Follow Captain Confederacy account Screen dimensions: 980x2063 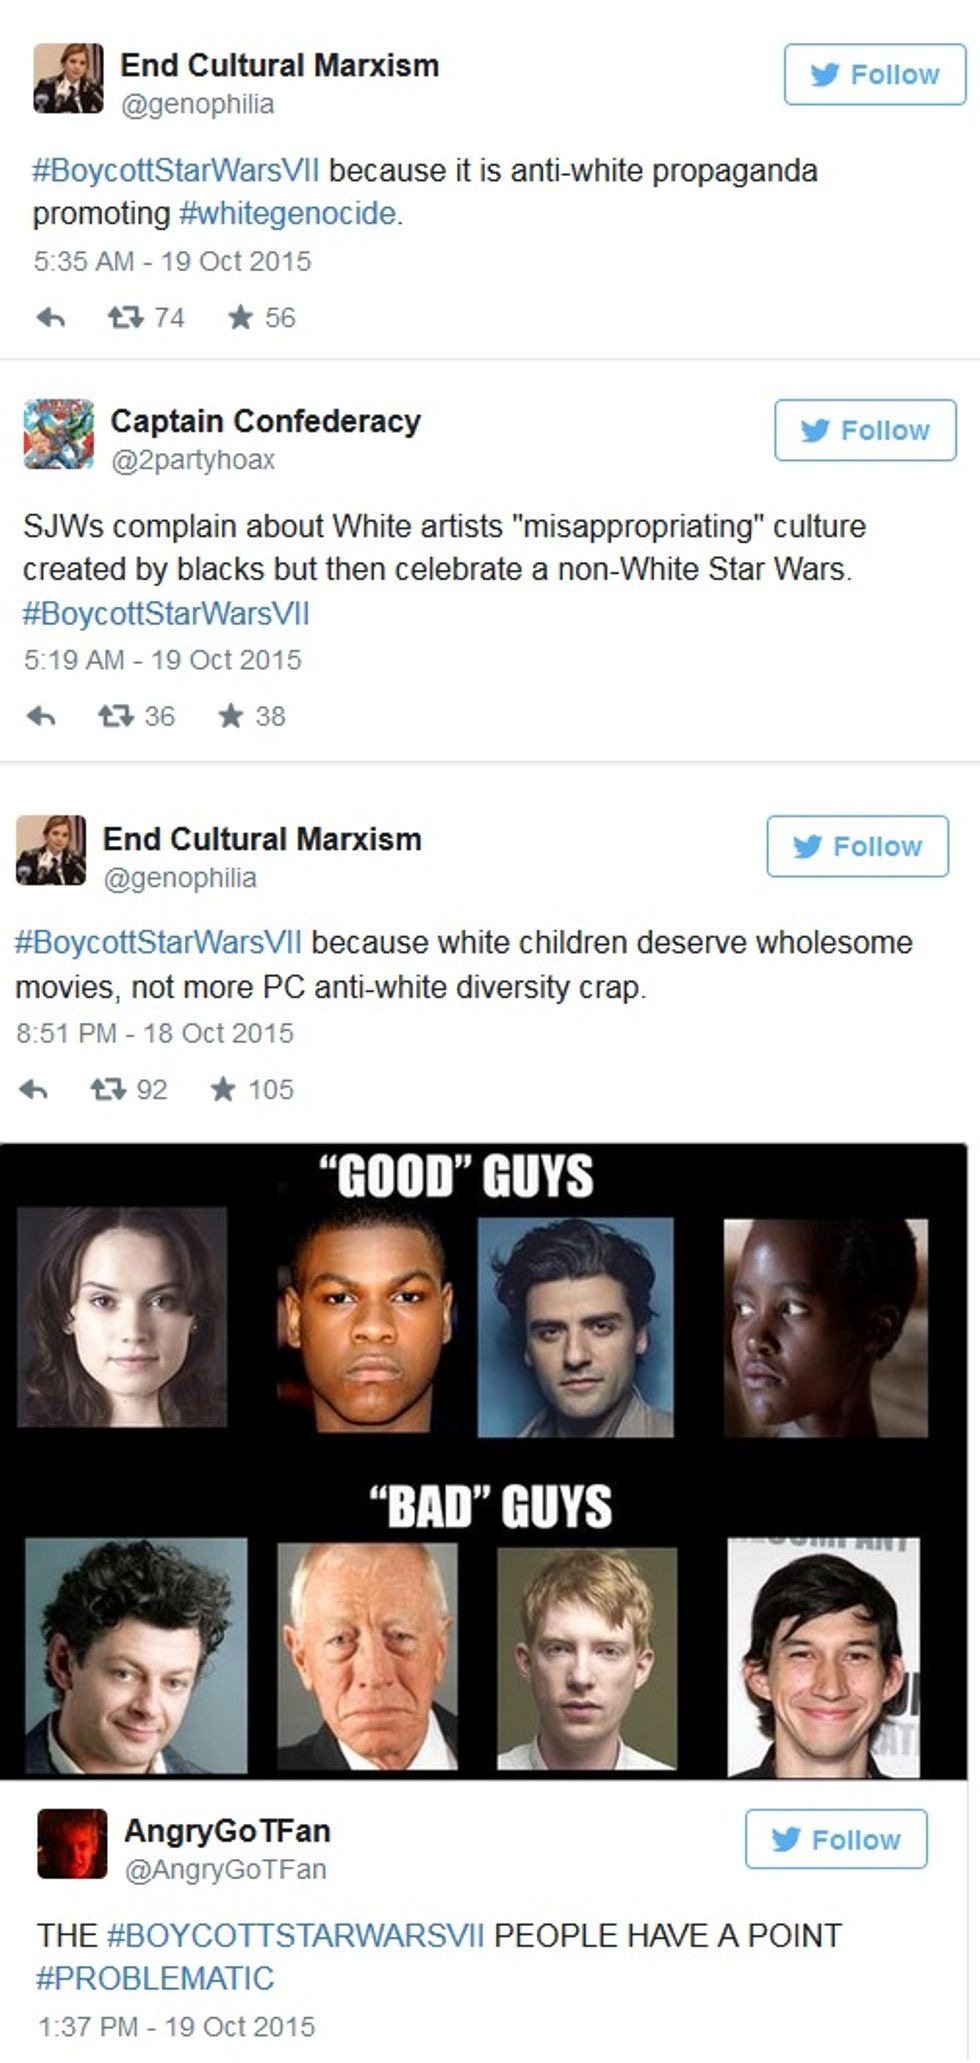(x=865, y=430)
